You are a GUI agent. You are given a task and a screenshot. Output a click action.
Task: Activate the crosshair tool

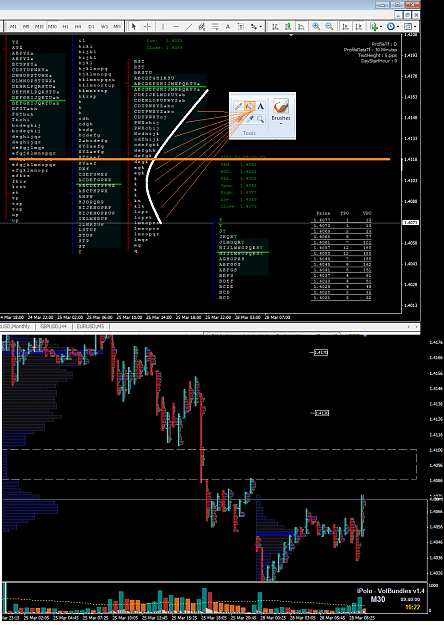tap(147, 26)
